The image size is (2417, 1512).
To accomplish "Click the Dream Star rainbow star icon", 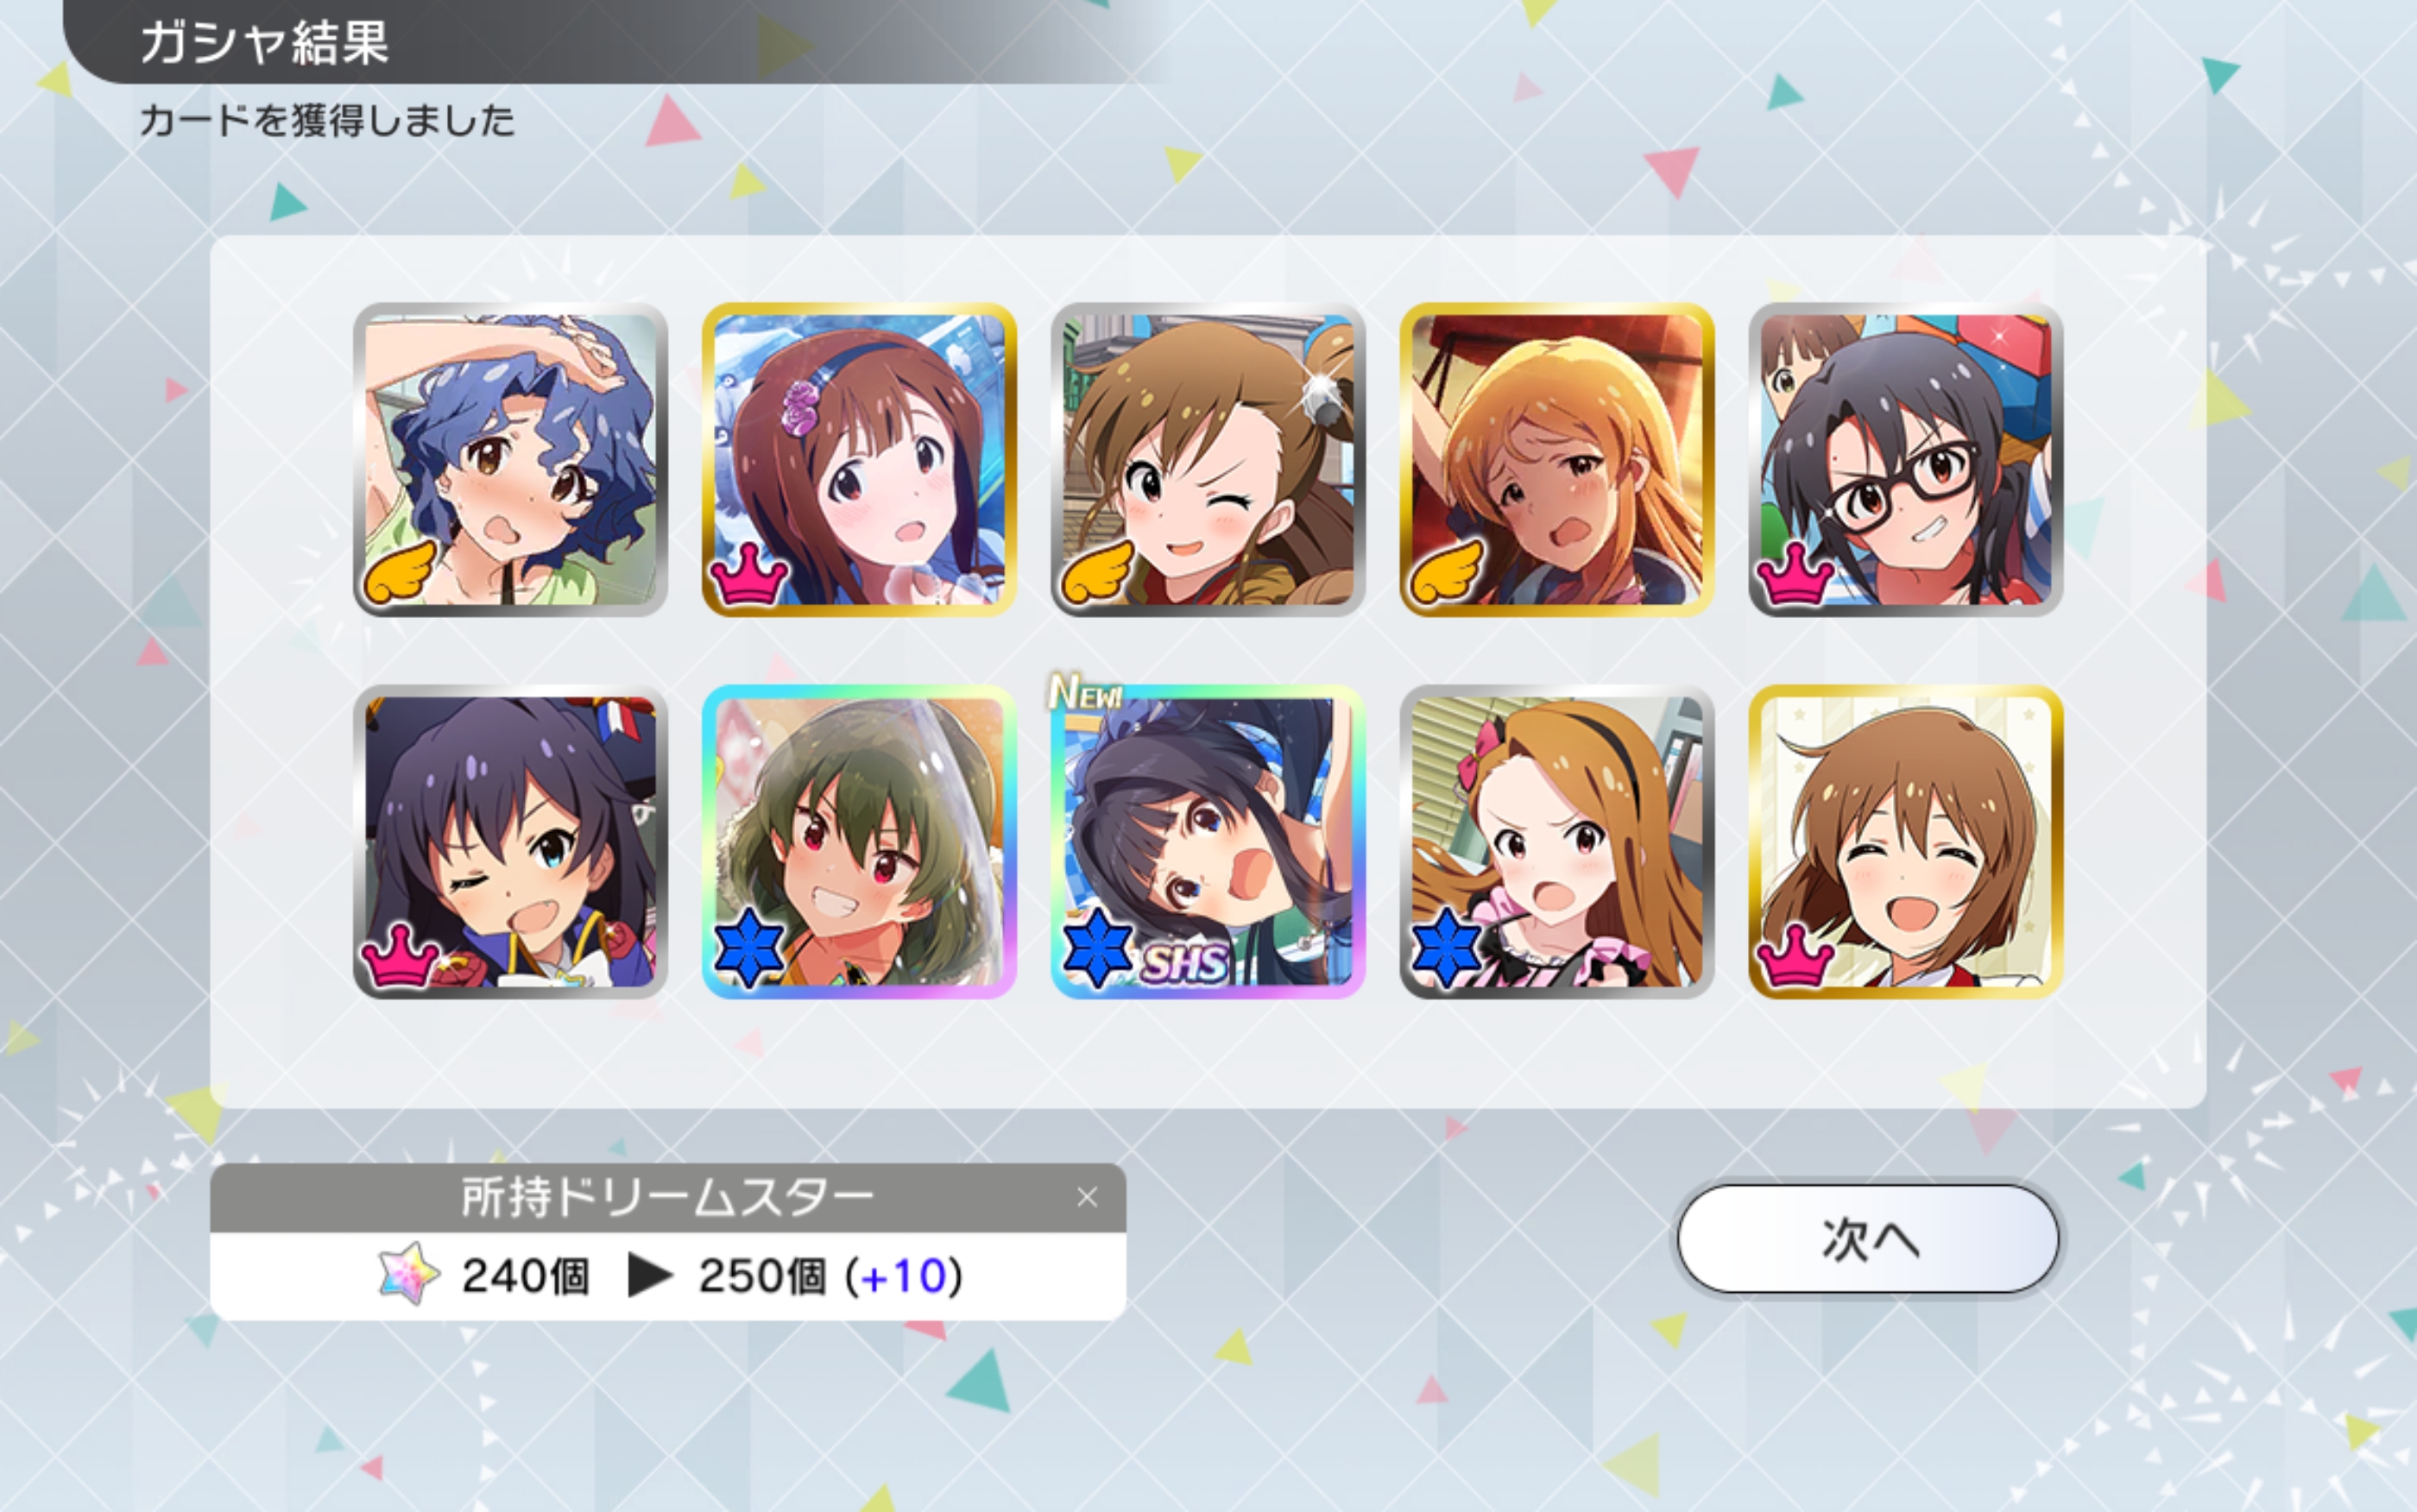I will click(409, 1274).
